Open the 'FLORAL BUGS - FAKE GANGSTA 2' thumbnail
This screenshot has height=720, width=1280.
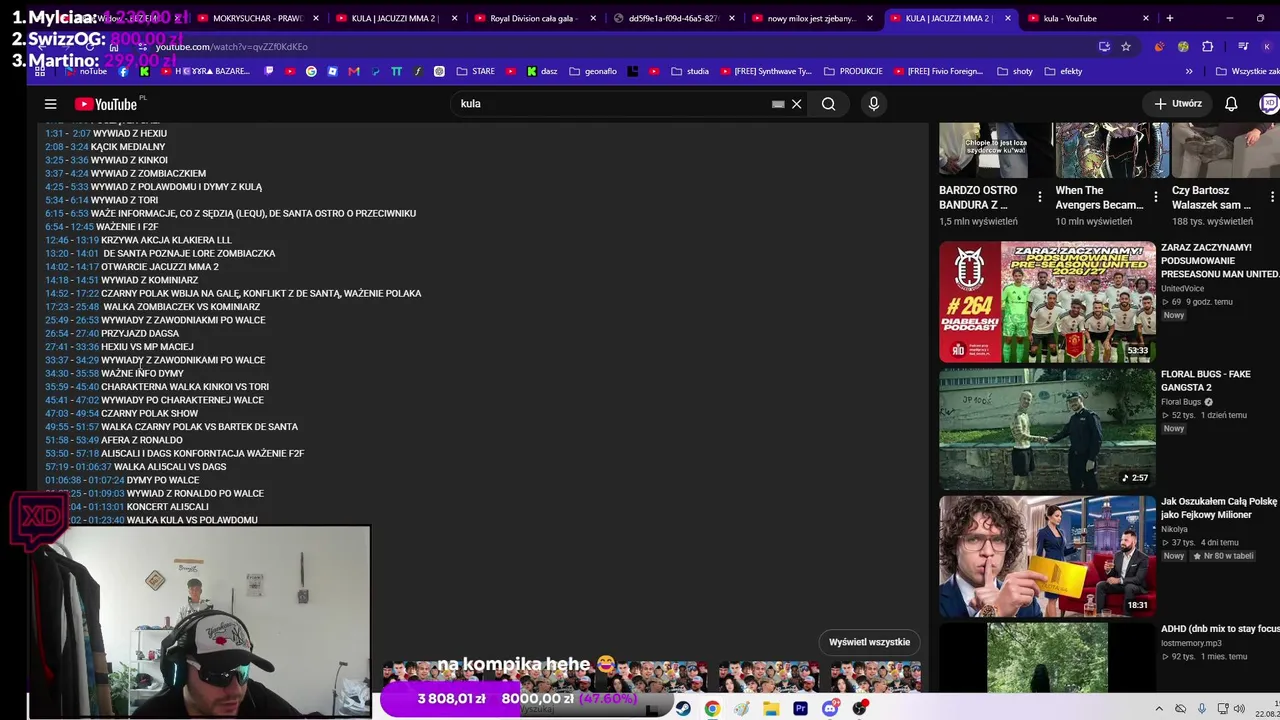(1047, 429)
